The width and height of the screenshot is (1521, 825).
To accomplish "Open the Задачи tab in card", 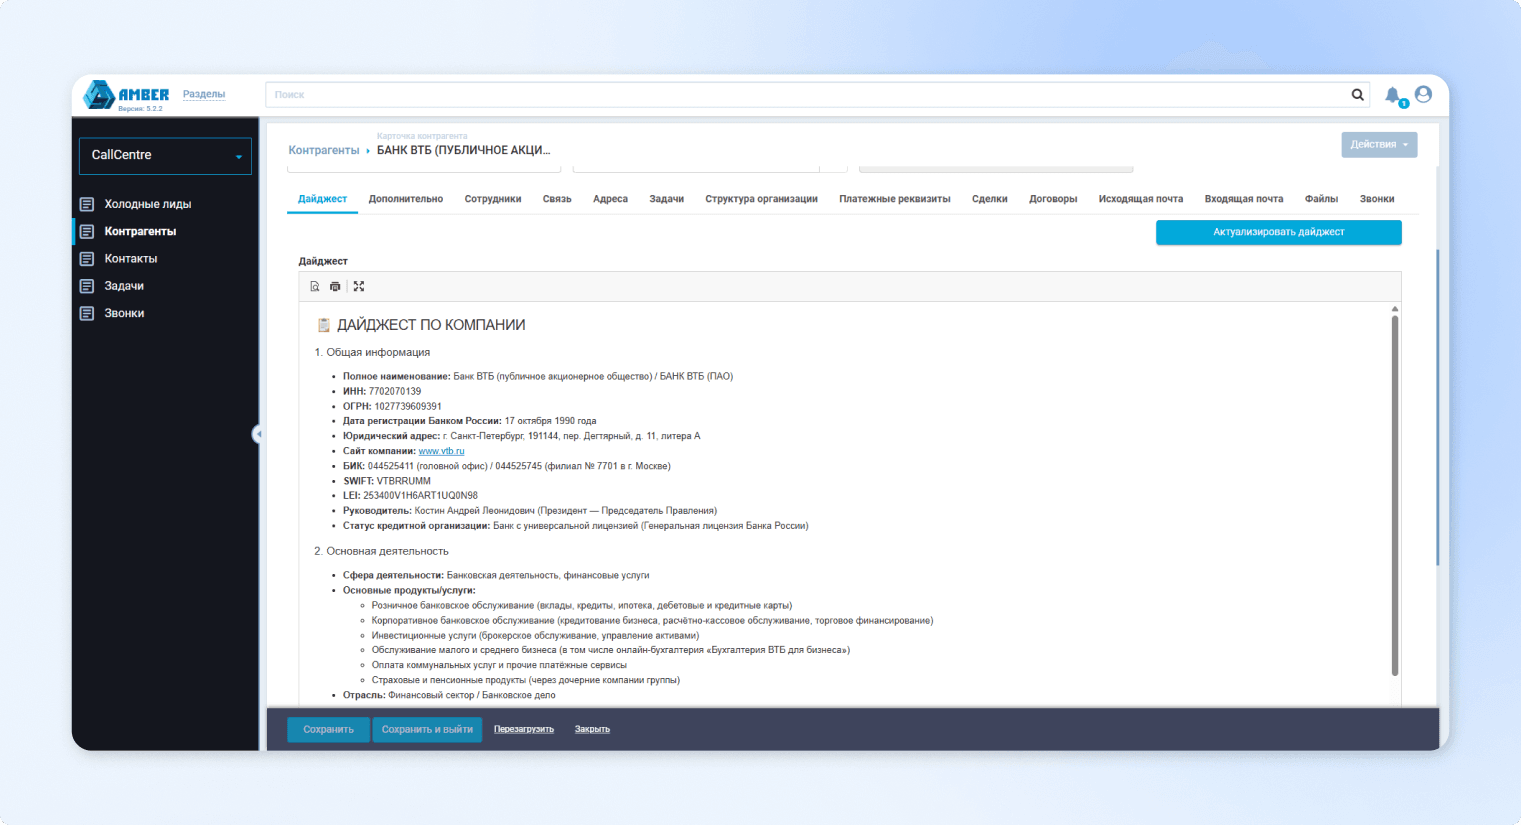I will tap(667, 199).
